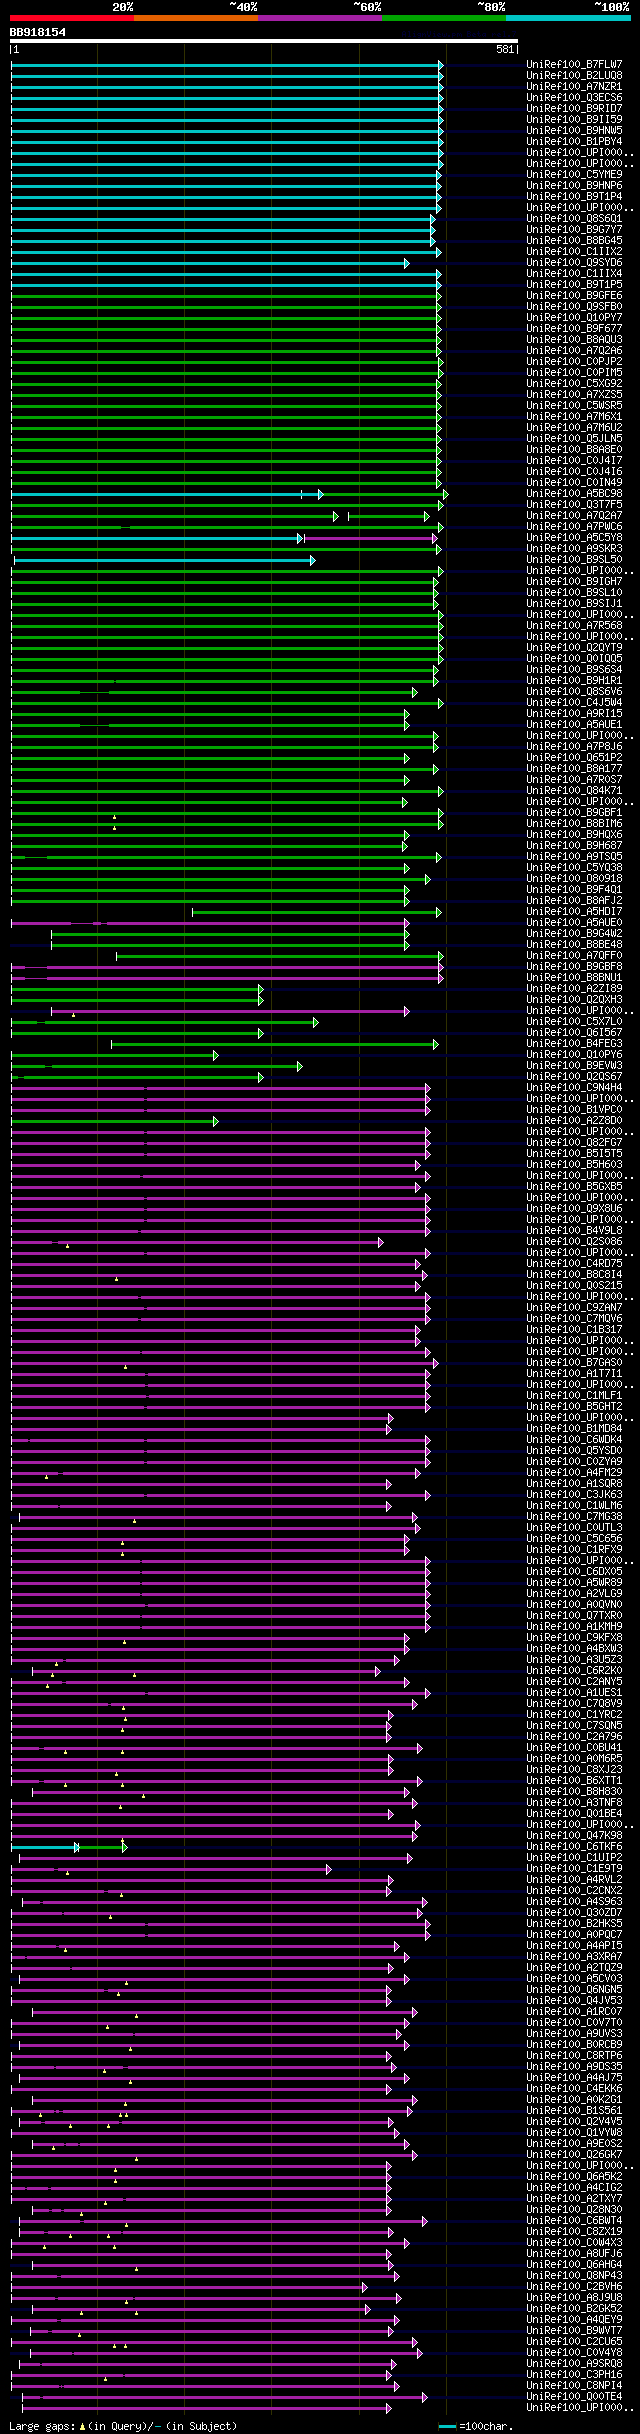640x2434 pixels.
Task: Select hit label UniRef100_C6R2K0
Action: coord(574,1670)
